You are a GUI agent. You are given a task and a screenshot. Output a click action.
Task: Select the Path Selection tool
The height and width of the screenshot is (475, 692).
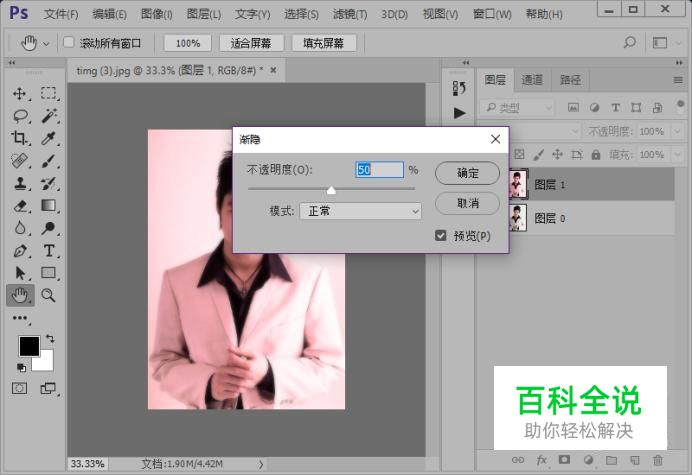pyautogui.click(x=19, y=273)
